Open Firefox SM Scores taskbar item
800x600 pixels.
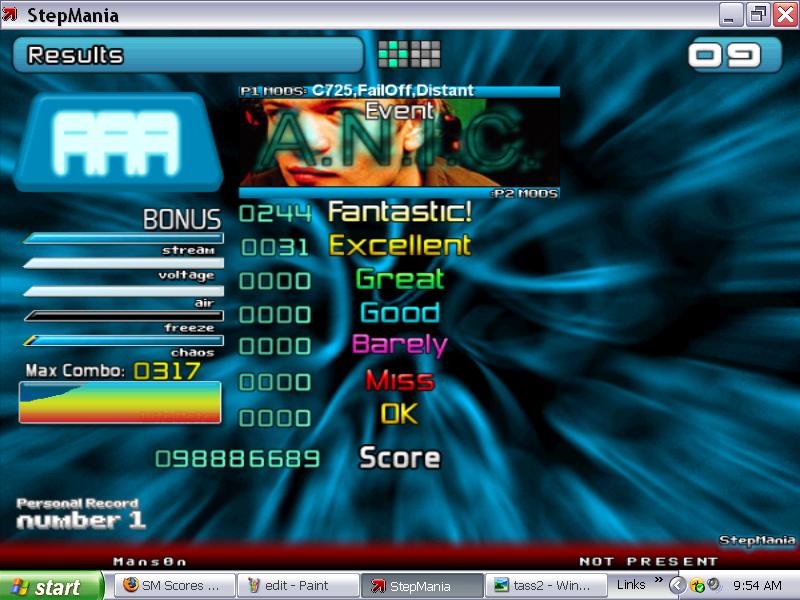(173, 585)
